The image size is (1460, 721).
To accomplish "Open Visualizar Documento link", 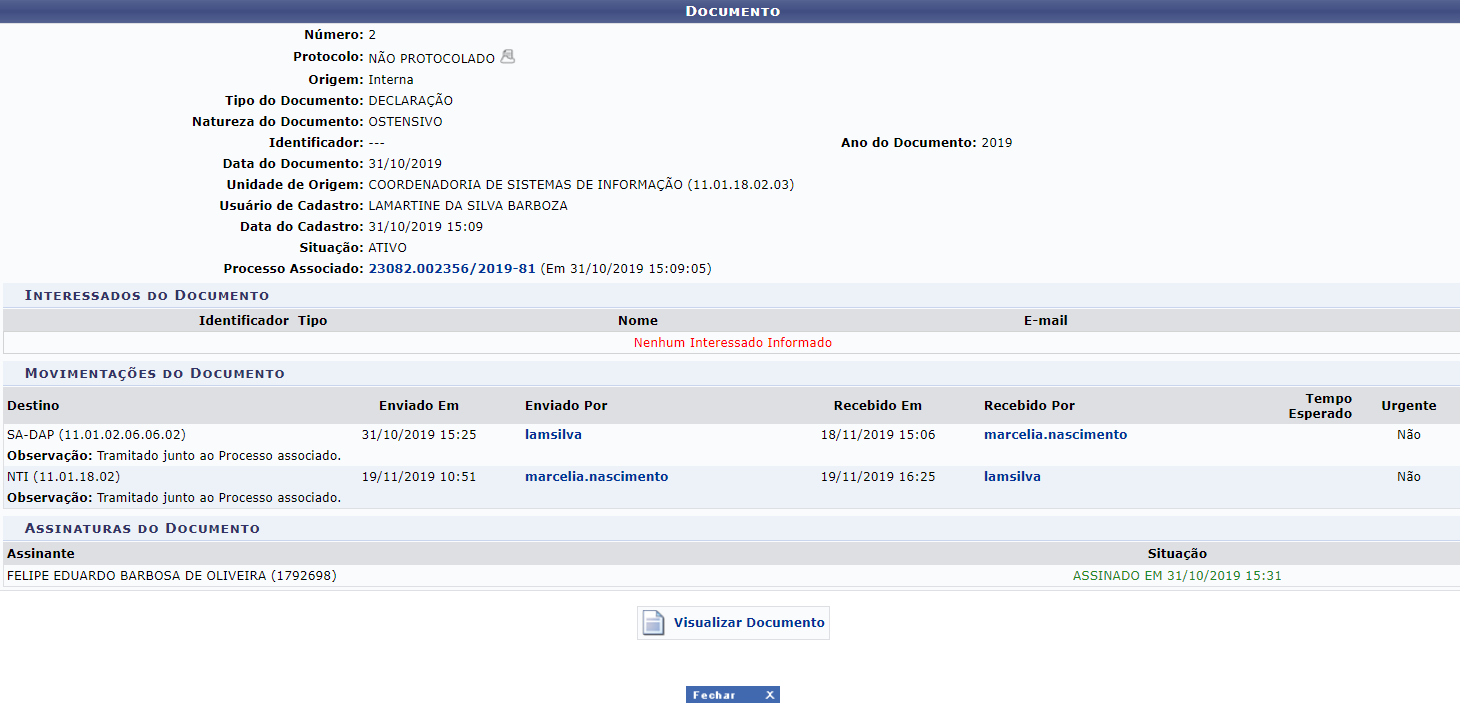I will tap(749, 622).
